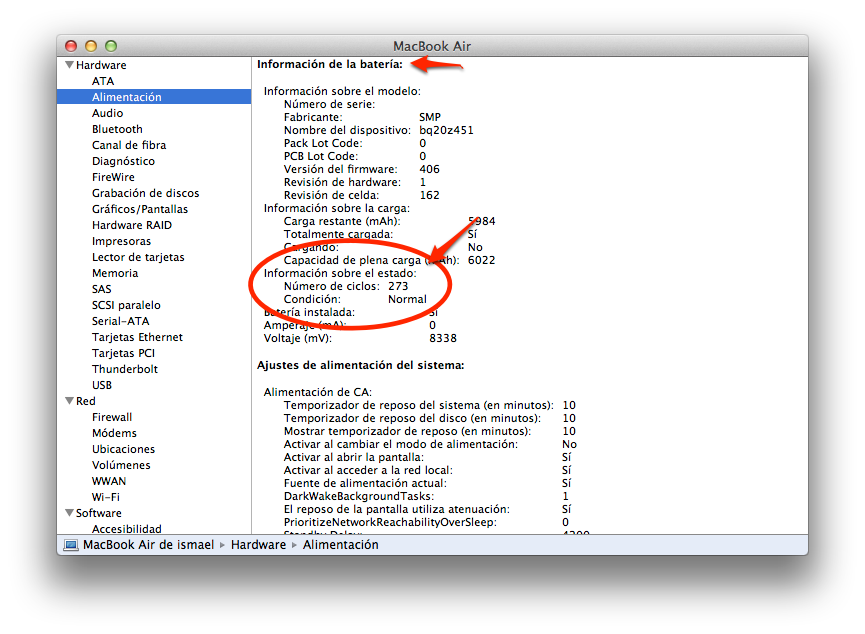Click Hardware in the bottom path bar
This screenshot has height=634, width=865.
click(x=258, y=545)
